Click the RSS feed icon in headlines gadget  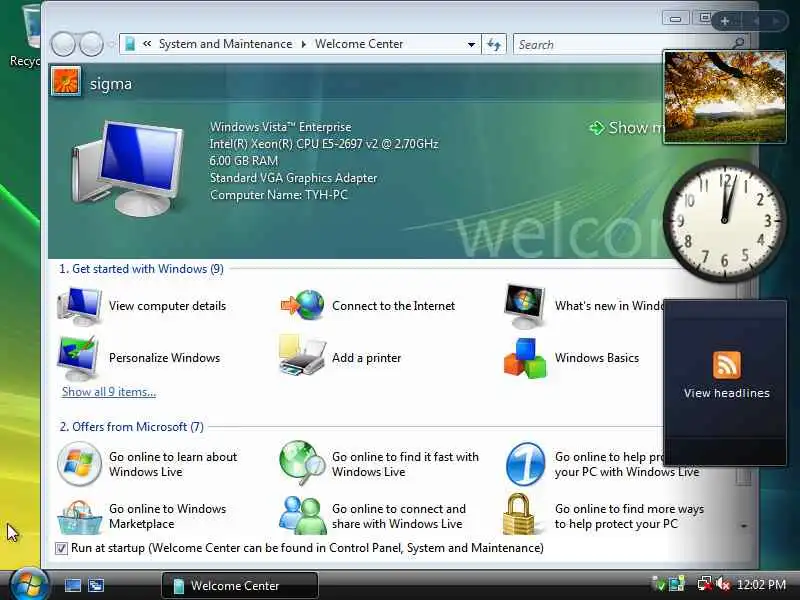[x=727, y=365]
